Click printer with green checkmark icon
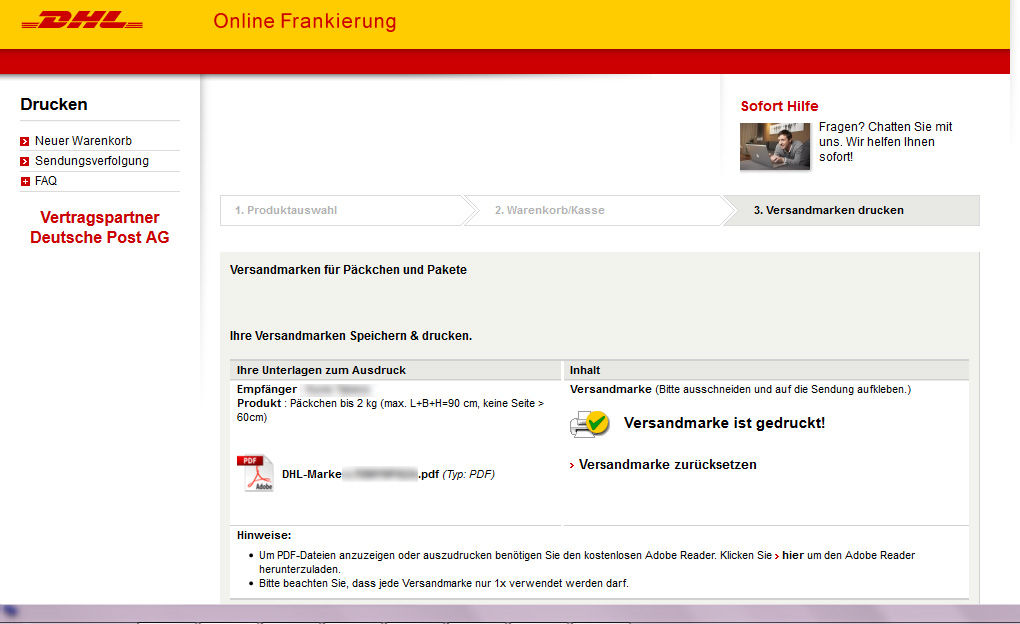 [589, 424]
